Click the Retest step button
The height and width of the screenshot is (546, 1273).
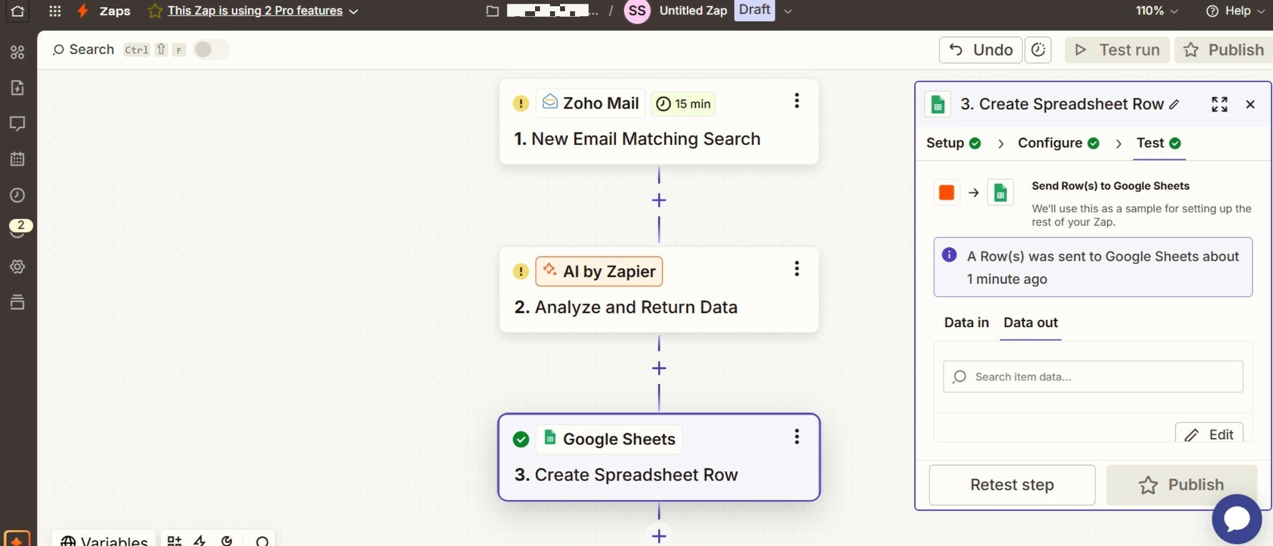tap(1012, 485)
